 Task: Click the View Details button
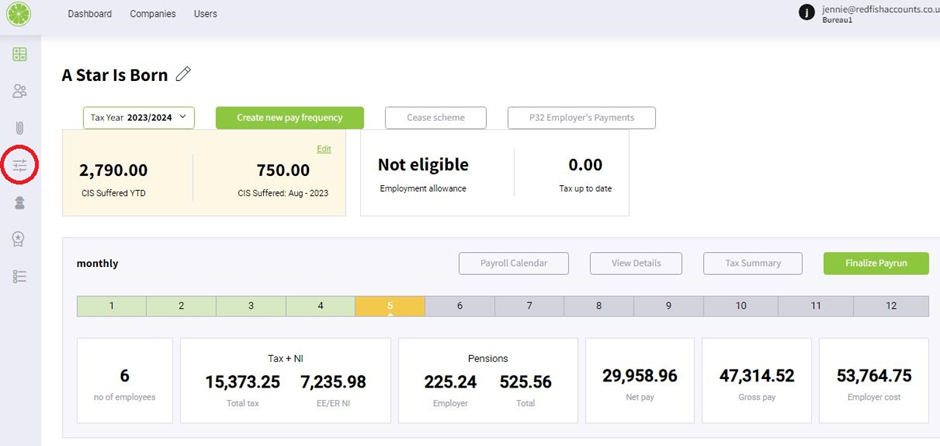pyautogui.click(x=636, y=263)
